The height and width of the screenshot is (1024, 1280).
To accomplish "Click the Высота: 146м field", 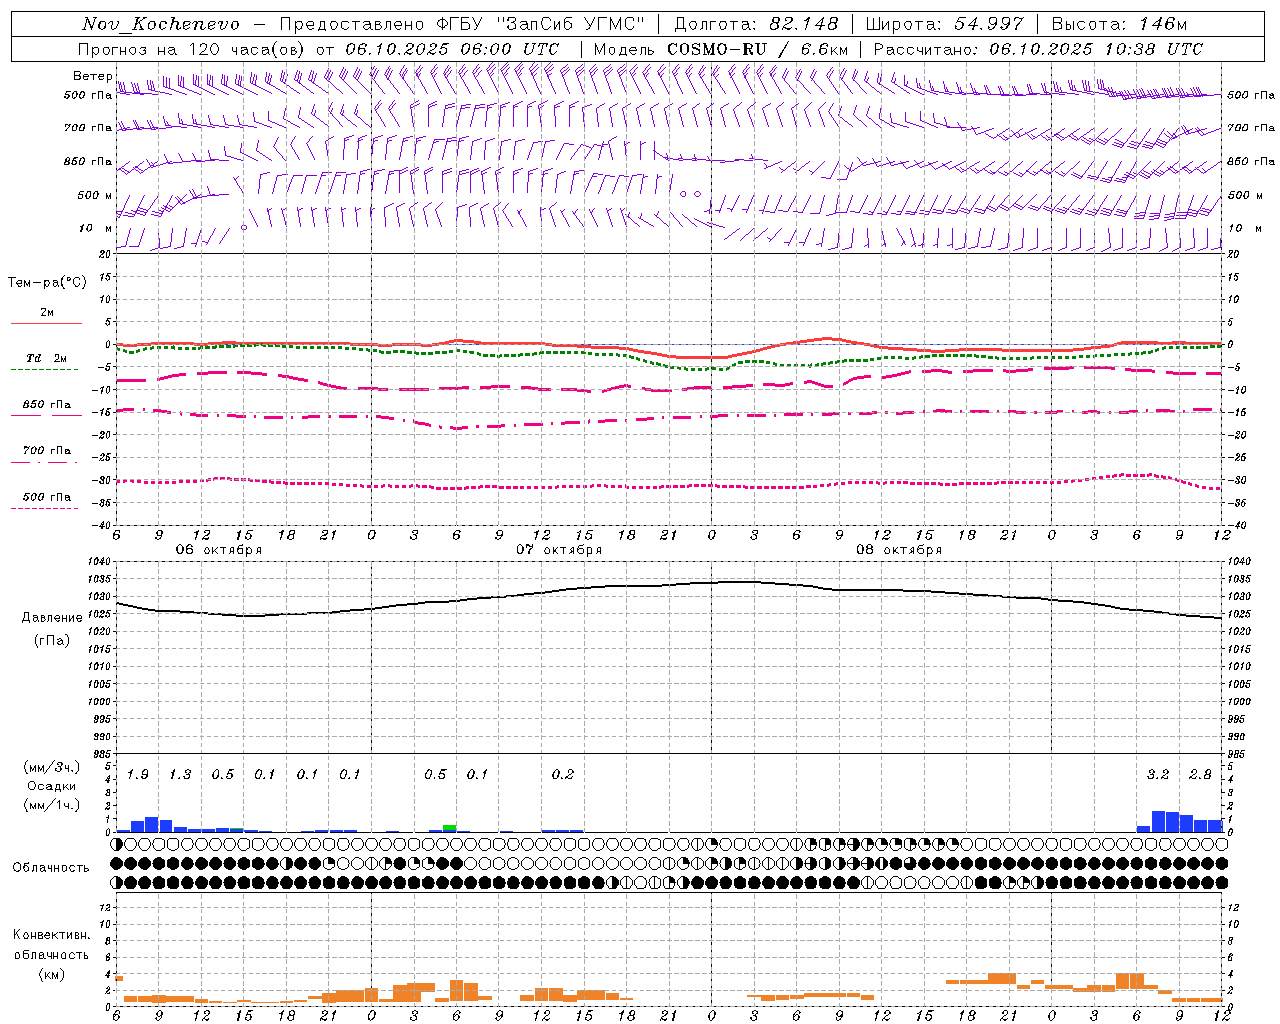I will 1119,24.
